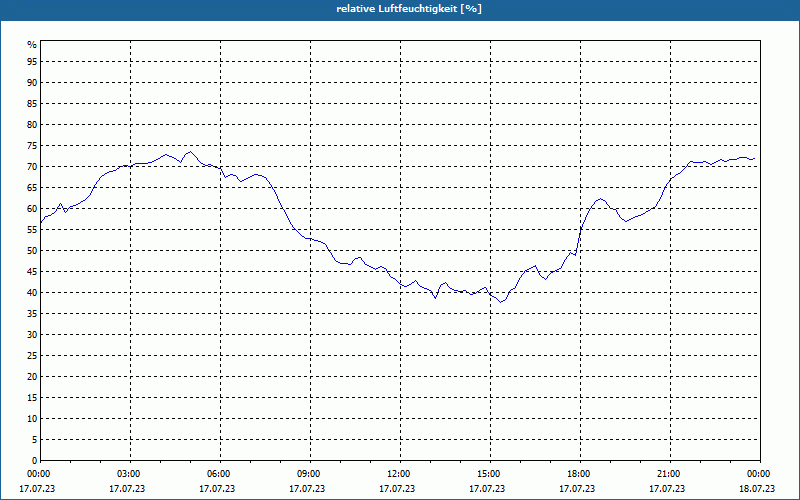This screenshot has height=500, width=800.
Task: Select the 65 y-axis label
Action: (x=32, y=187)
